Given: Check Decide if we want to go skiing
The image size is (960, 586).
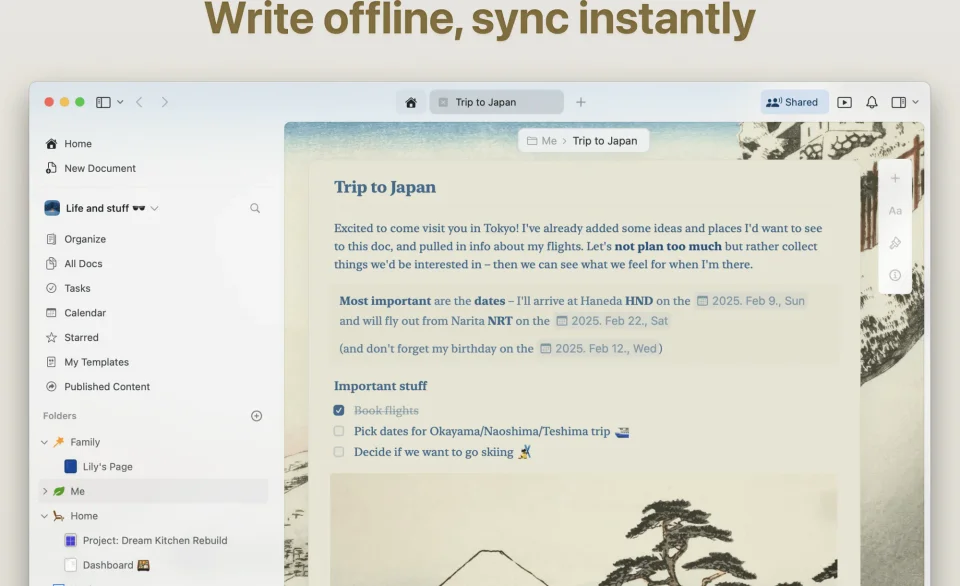Looking at the screenshot, I should (339, 452).
